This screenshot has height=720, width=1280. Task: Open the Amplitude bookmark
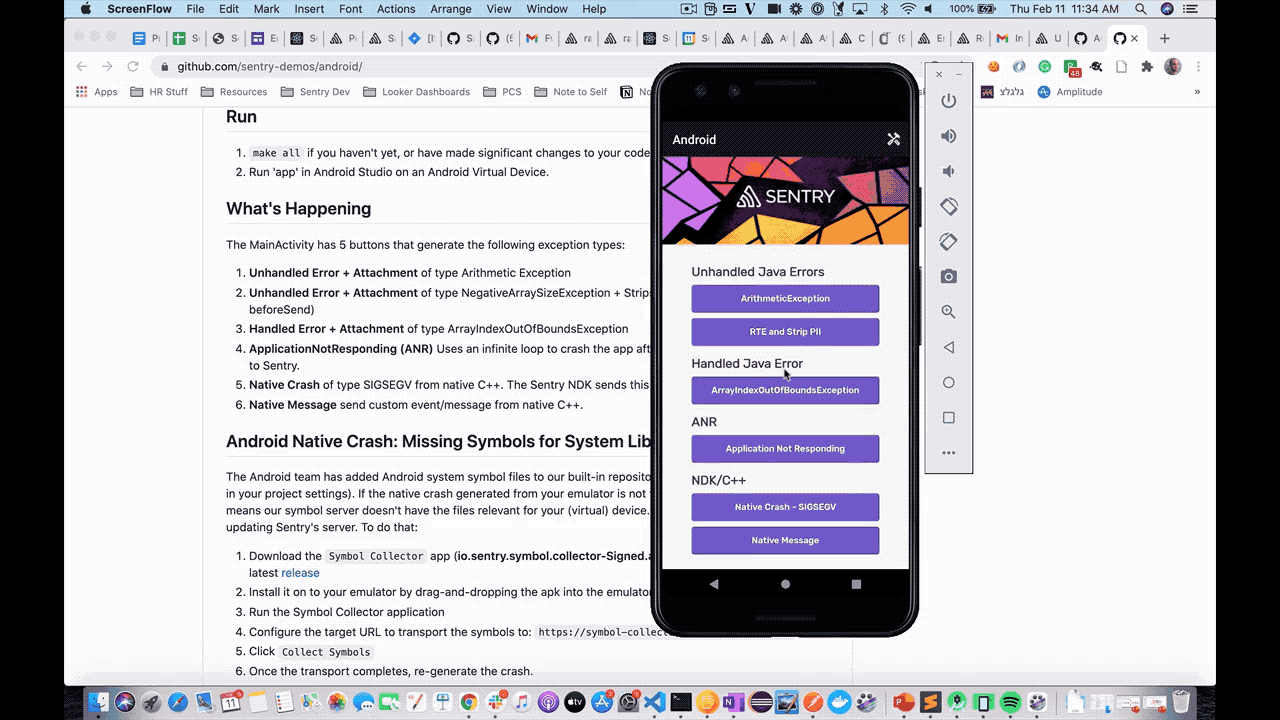1070,92
